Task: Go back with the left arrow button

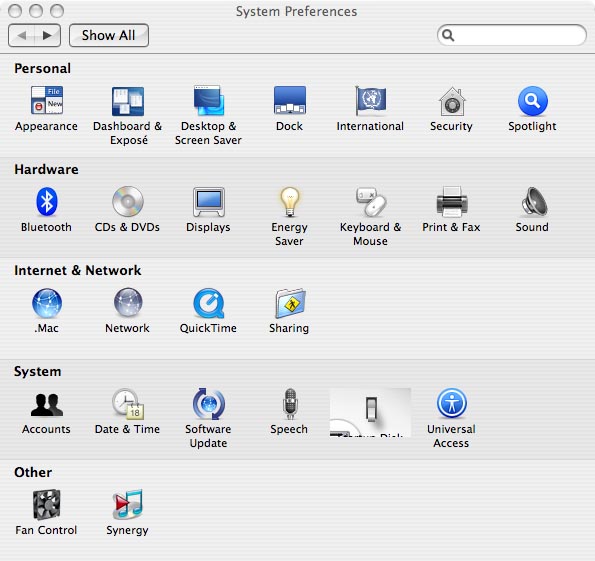Action: coord(21,35)
